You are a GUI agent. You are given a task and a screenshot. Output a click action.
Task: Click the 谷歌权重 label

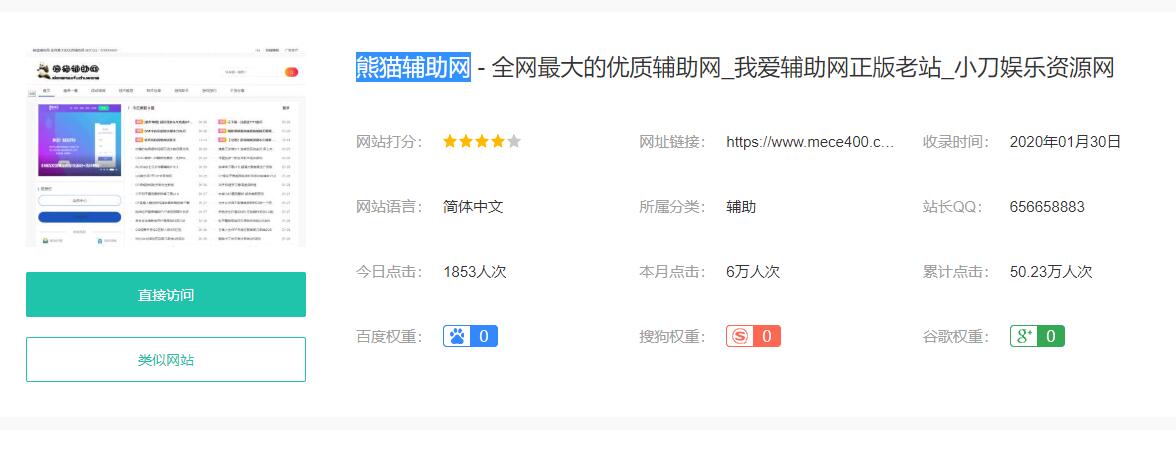(x=956, y=337)
